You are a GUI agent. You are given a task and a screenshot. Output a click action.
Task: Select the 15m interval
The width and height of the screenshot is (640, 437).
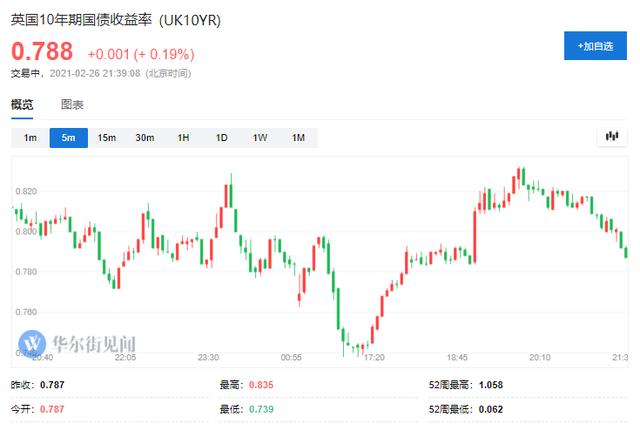tap(107, 138)
